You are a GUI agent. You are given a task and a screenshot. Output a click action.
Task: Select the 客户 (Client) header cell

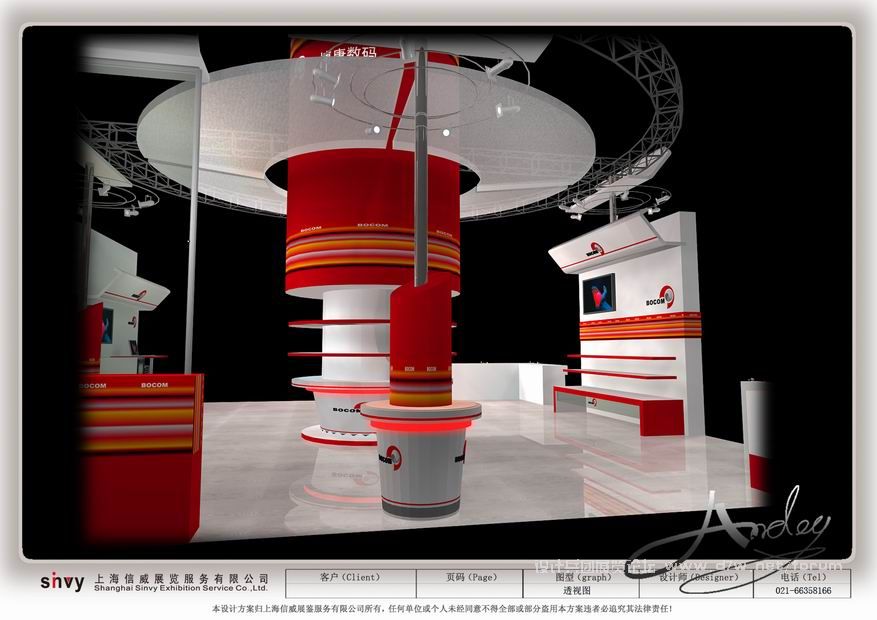351,577
